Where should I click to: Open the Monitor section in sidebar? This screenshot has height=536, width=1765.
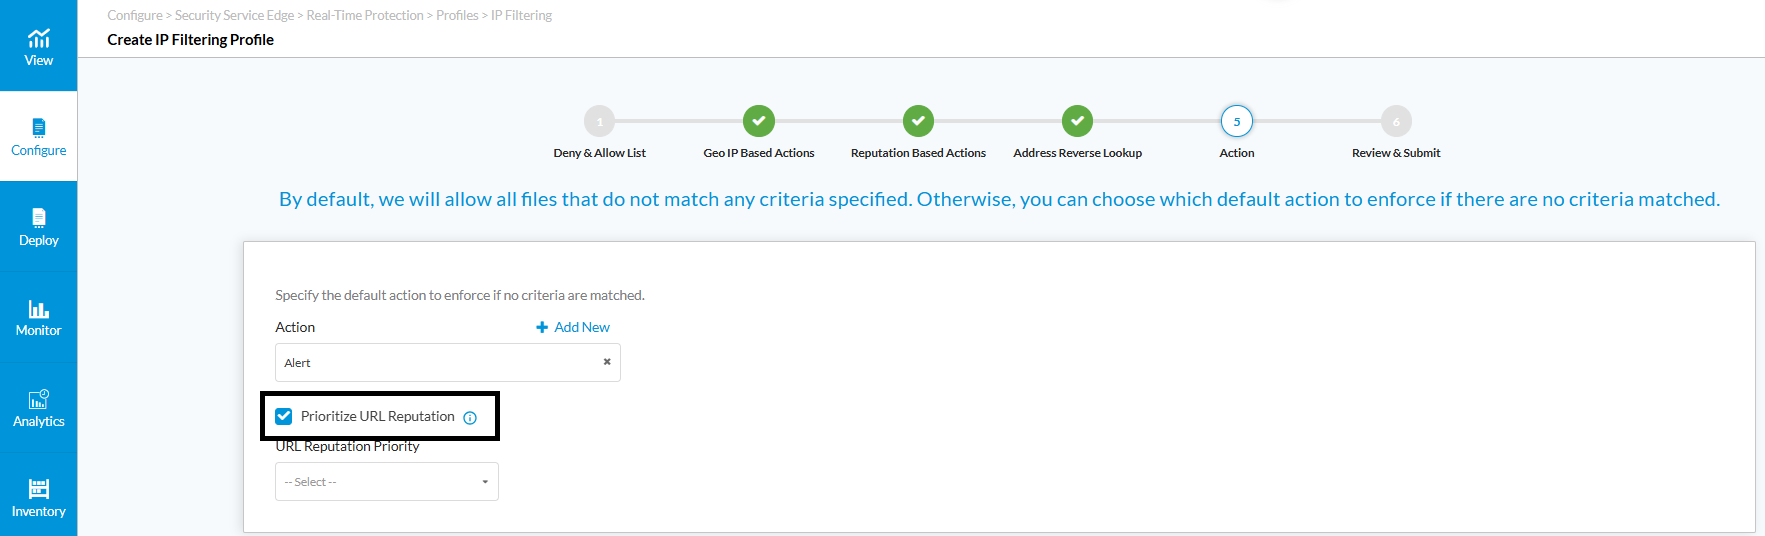coord(38,317)
